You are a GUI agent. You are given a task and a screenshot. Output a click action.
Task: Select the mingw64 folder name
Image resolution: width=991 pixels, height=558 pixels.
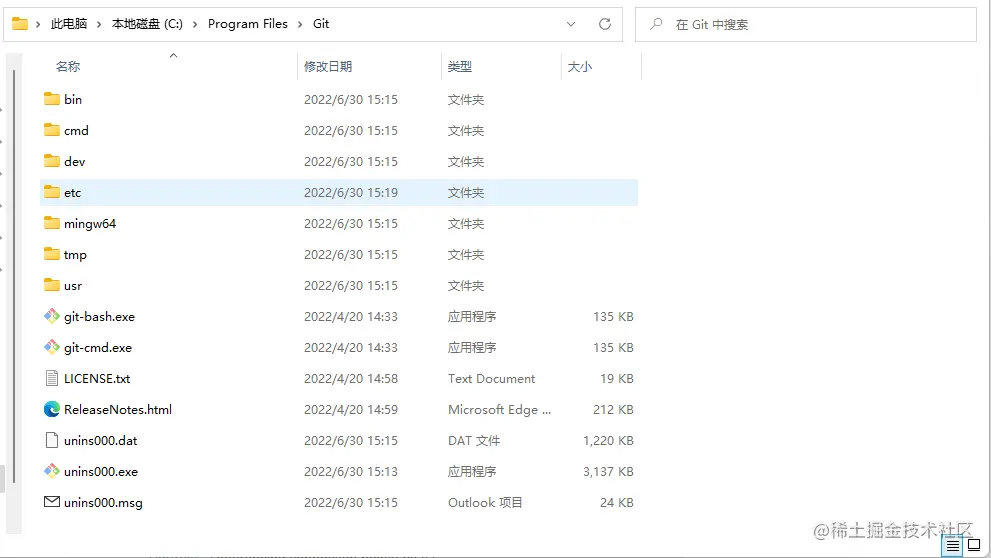pos(90,223)
